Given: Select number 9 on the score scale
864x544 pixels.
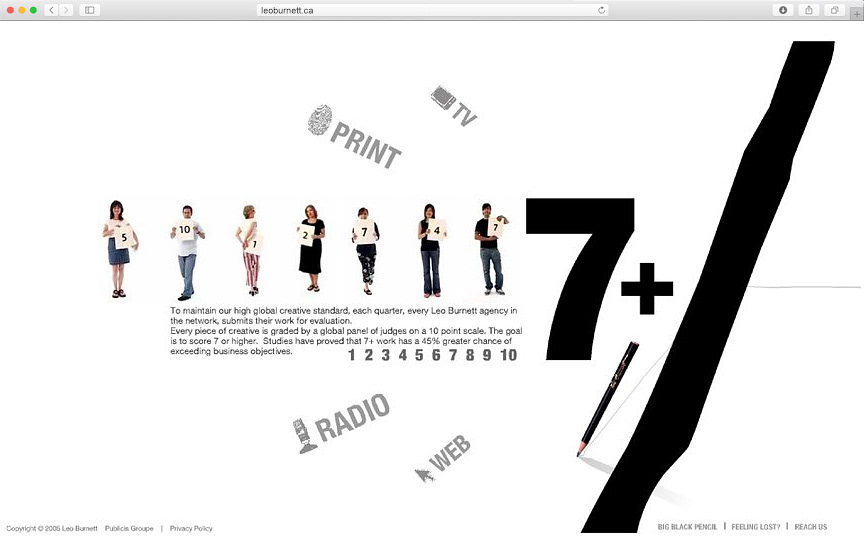Looking at the screenshot, I should point(487,355).
